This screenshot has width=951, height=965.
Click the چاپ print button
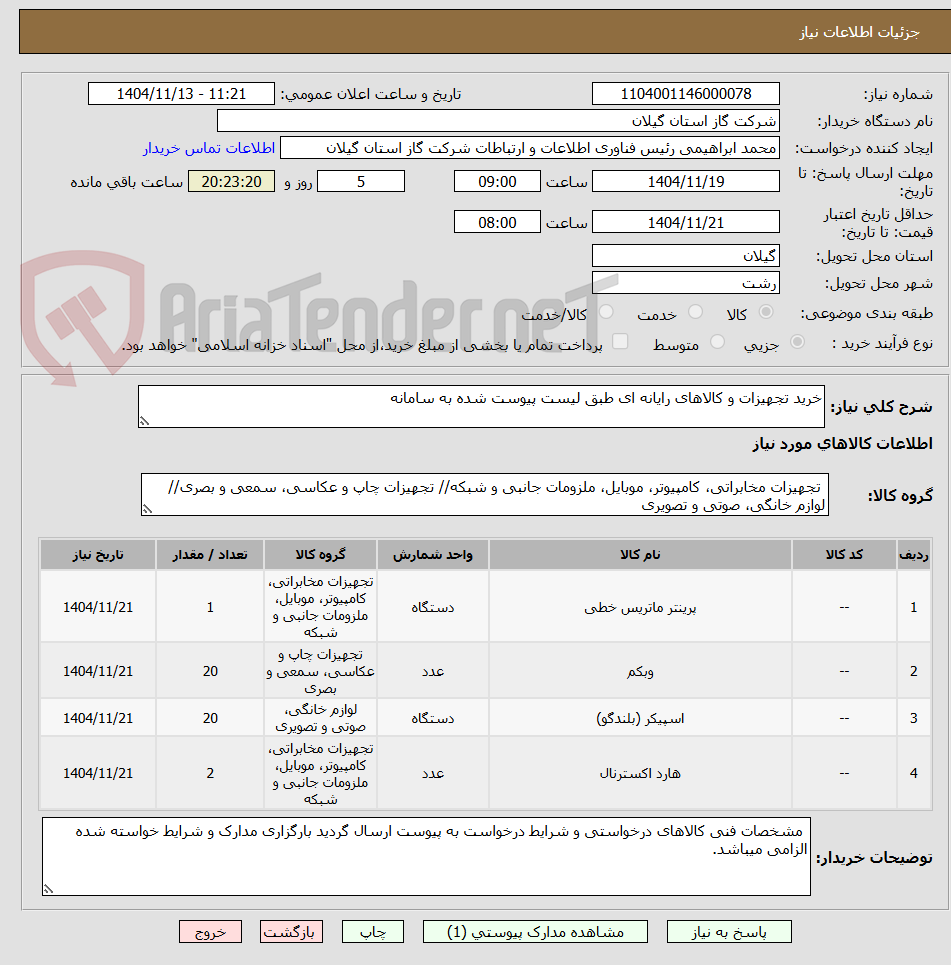373,932
